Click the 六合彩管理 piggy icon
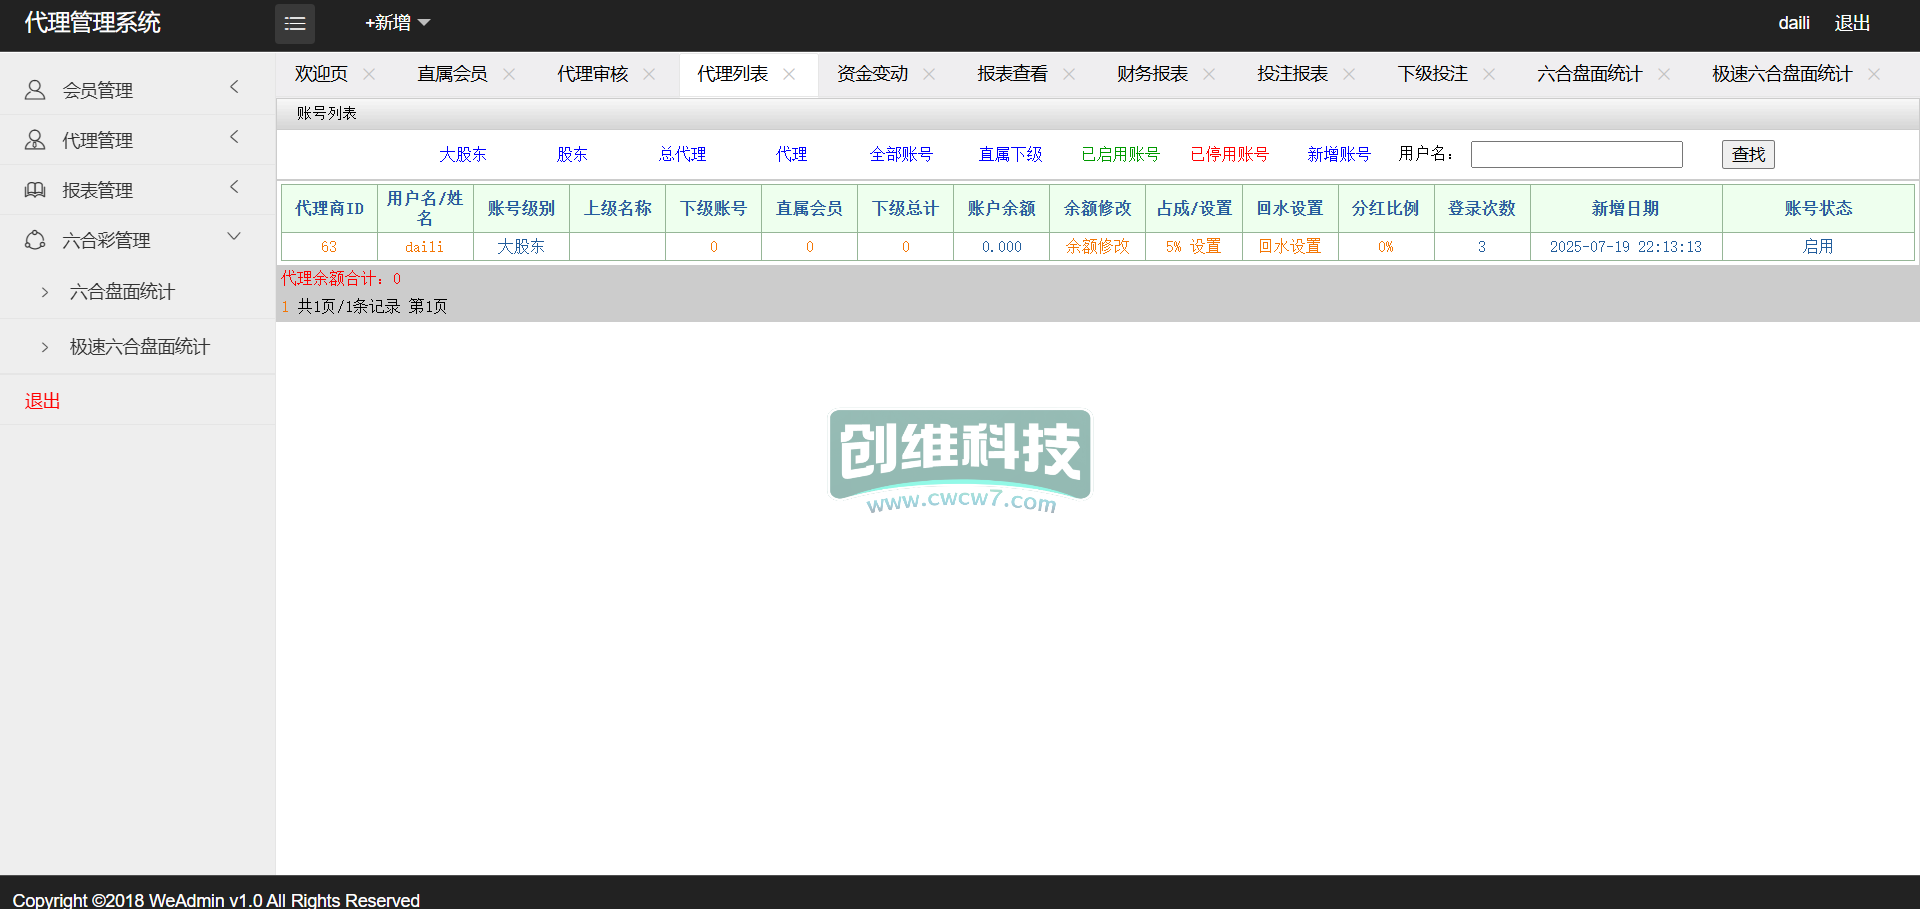Viewport: 1920px width, 909px height. tap(35, 240)
